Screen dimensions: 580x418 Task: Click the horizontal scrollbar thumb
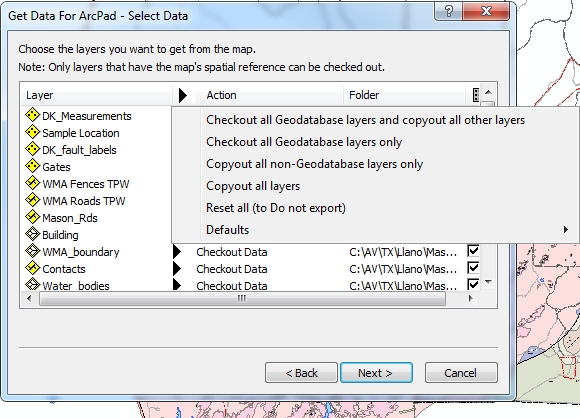[x=242, y=298]
